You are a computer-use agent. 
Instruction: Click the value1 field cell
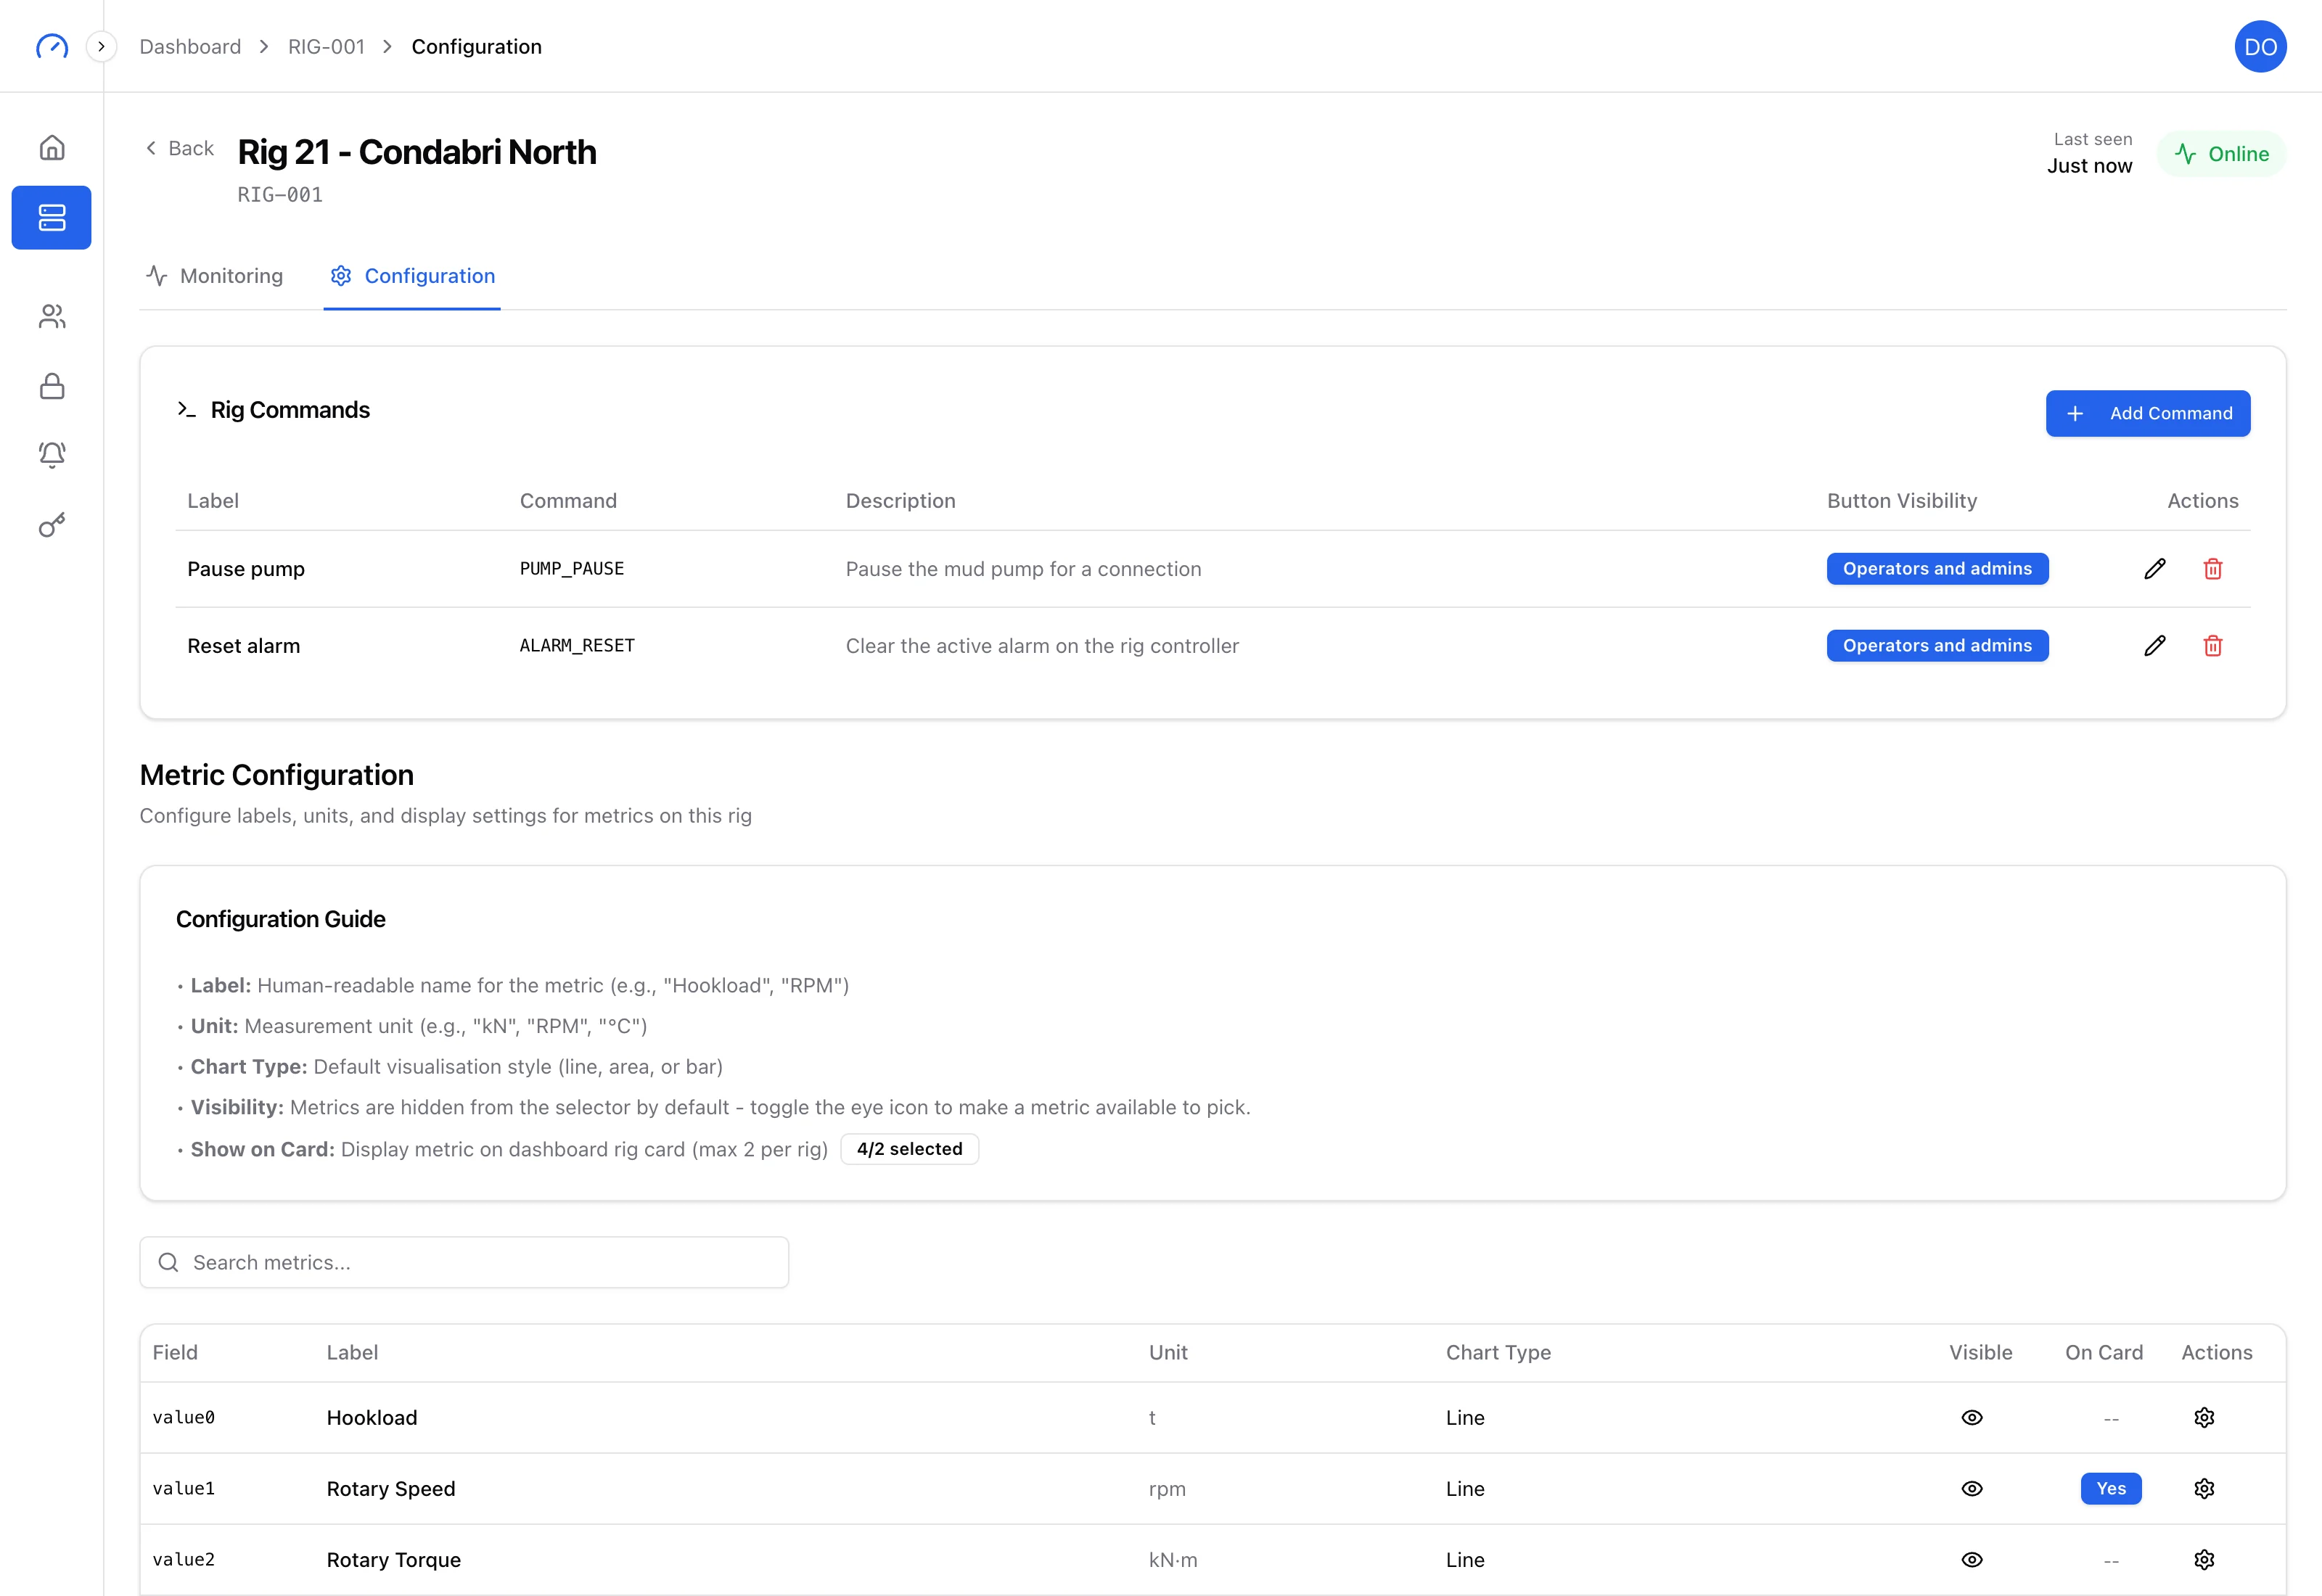click(x=184, y=1489)
